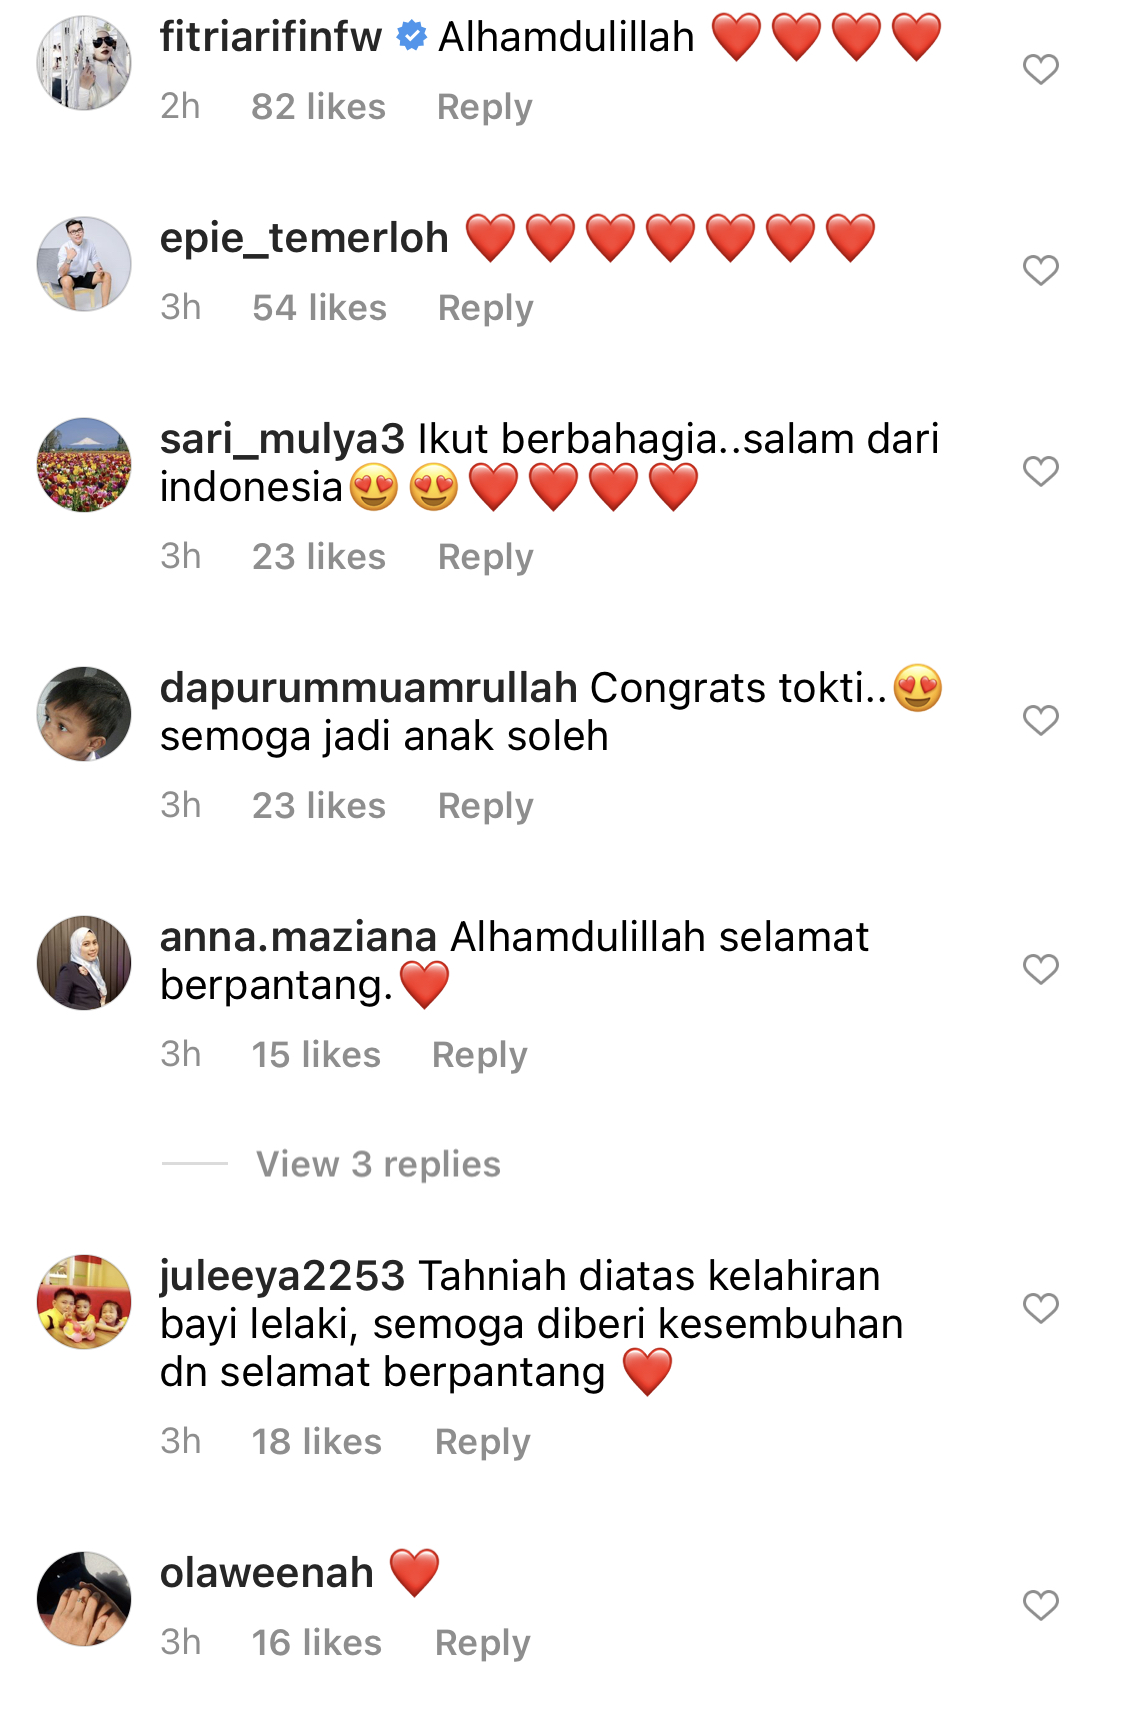Tap heart icon on juleeya2253's comment
Image resolution: width=1125 pixels, height=1714 pixels.
coord(1041,1308)
